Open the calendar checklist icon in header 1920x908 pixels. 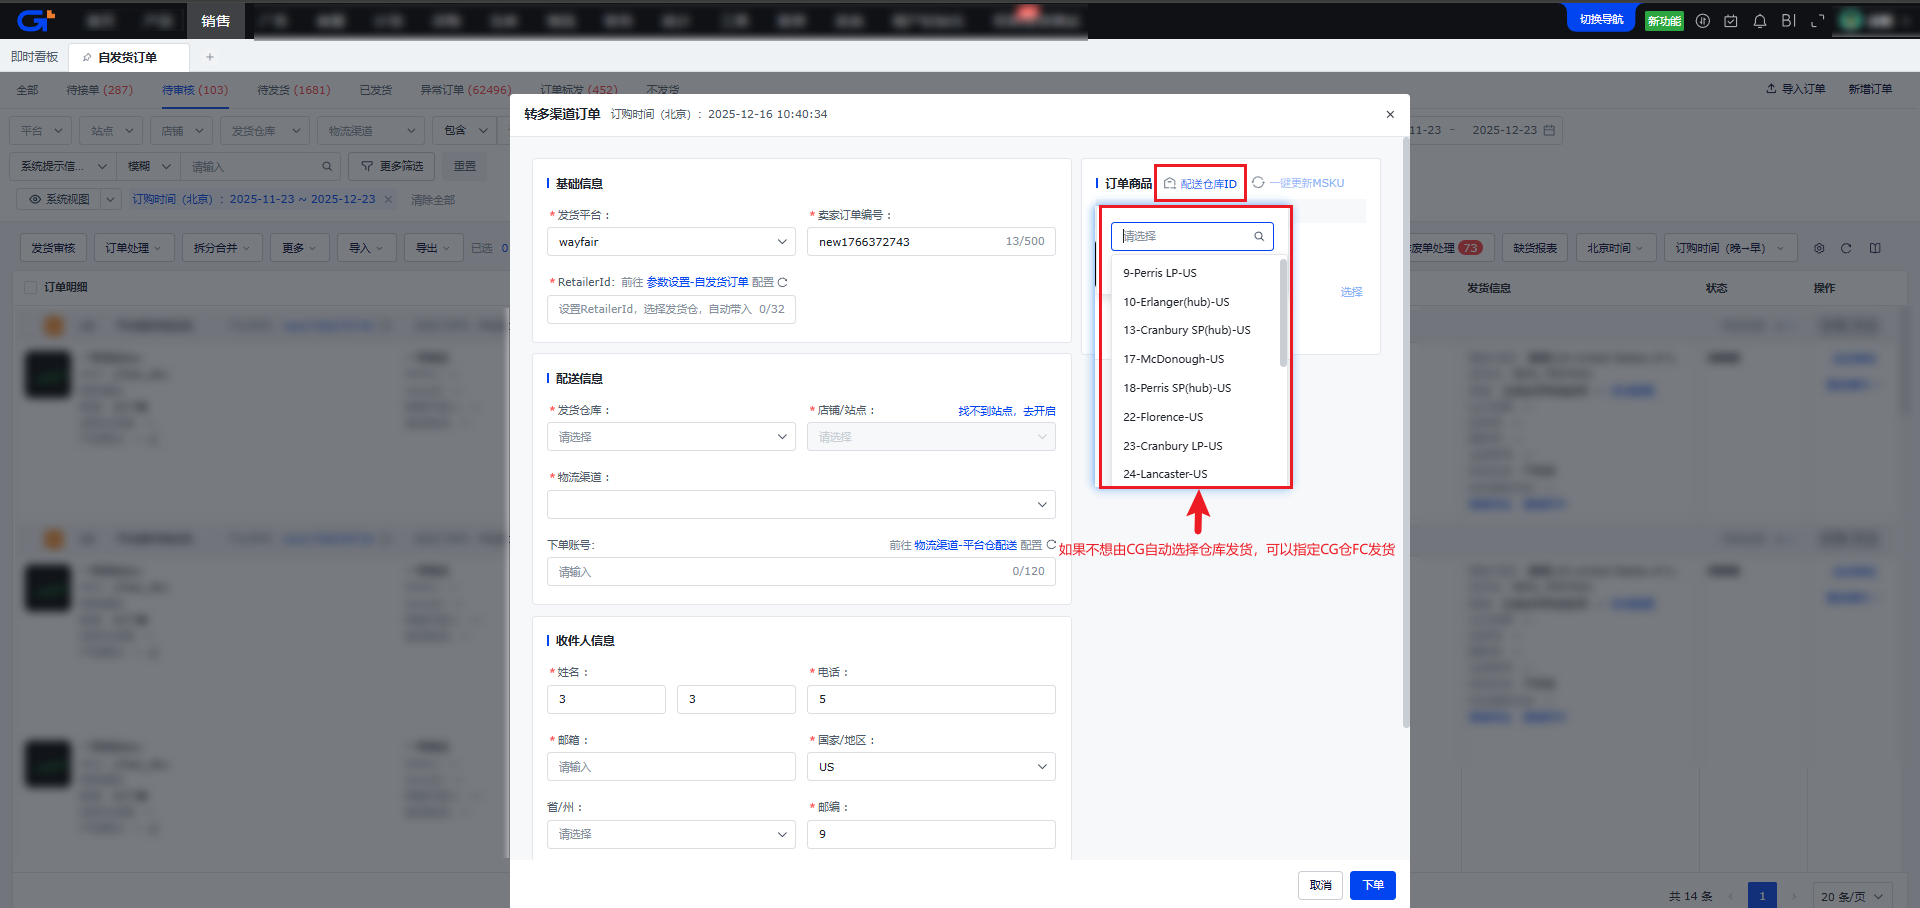pyautogui.click(x=1731, y=21)
